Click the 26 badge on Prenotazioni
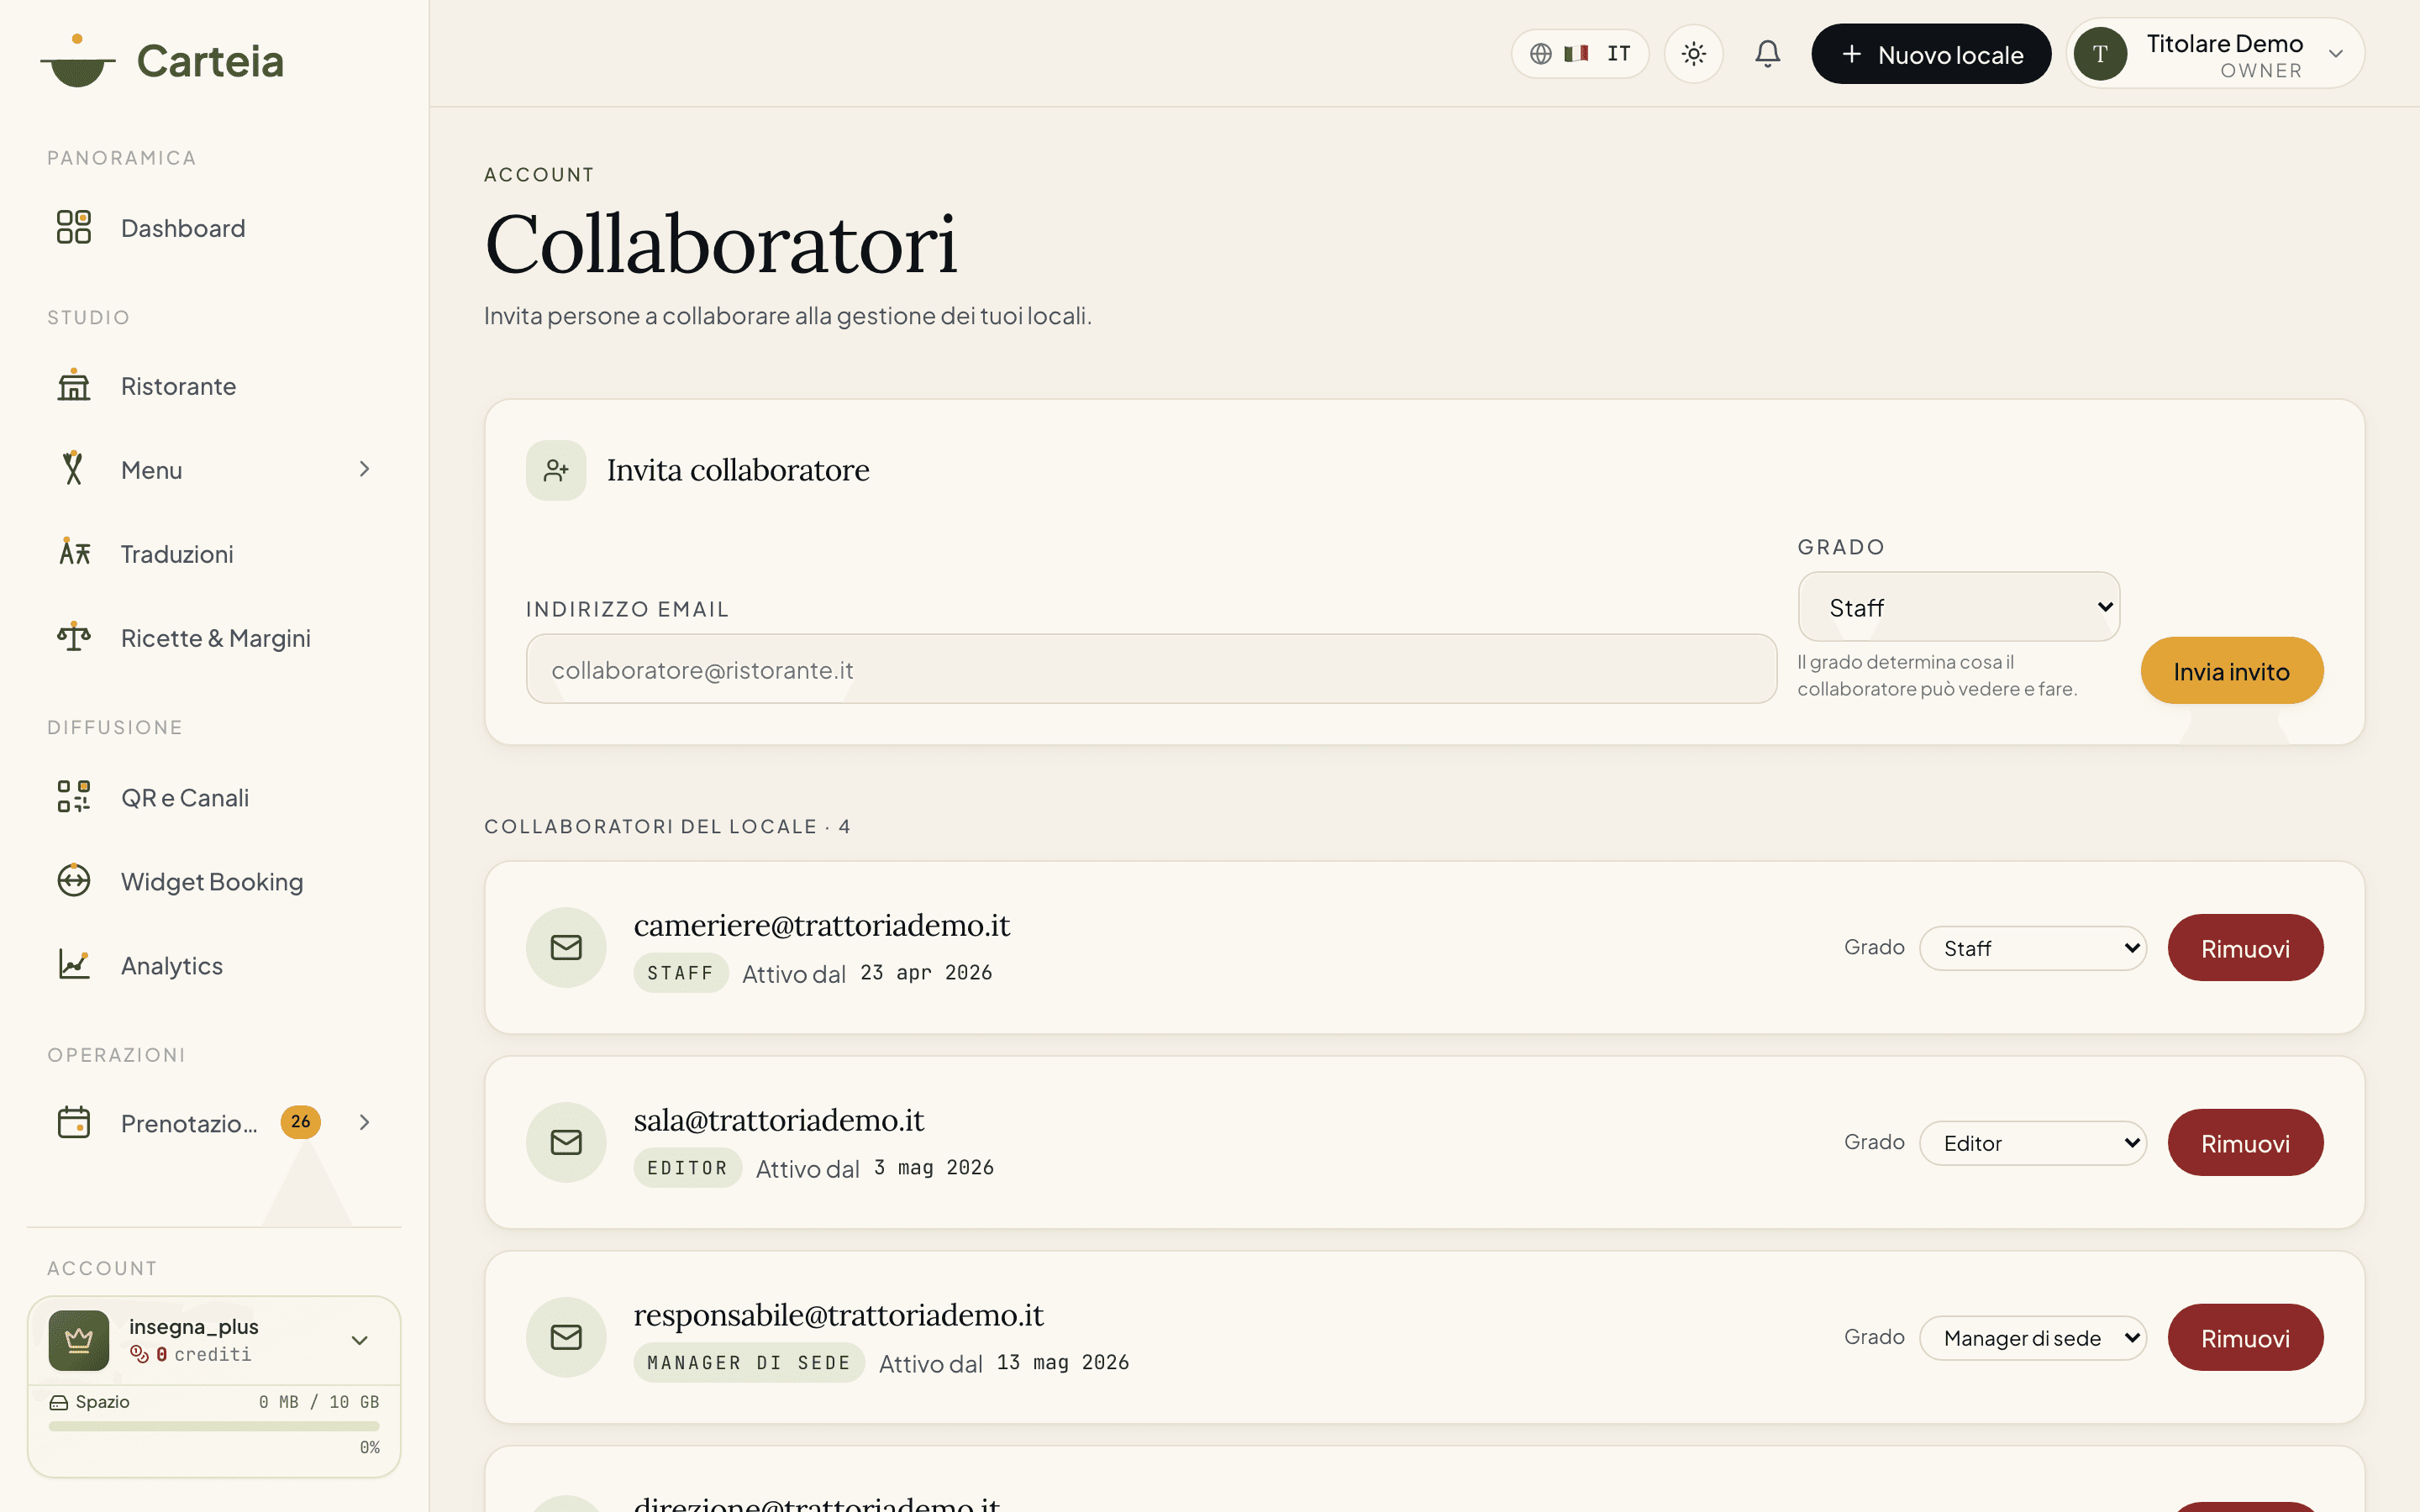The width and height of the screenshot is (2420, 1512). [300, 1122]
